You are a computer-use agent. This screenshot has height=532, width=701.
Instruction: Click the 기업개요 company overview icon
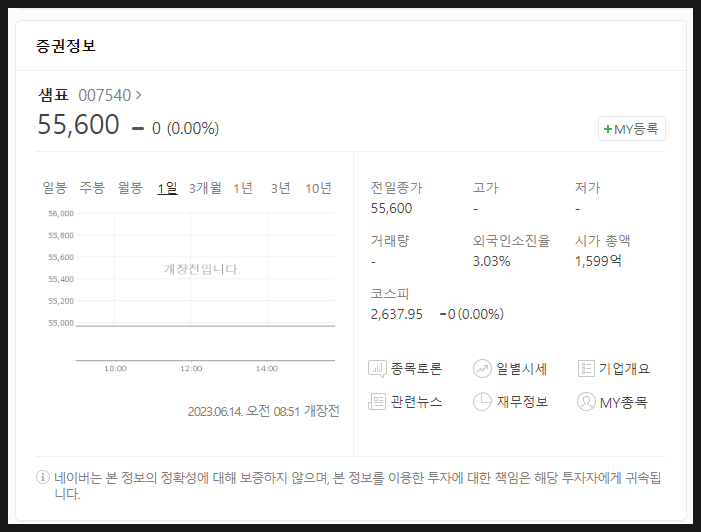click(x=587, y=369)
